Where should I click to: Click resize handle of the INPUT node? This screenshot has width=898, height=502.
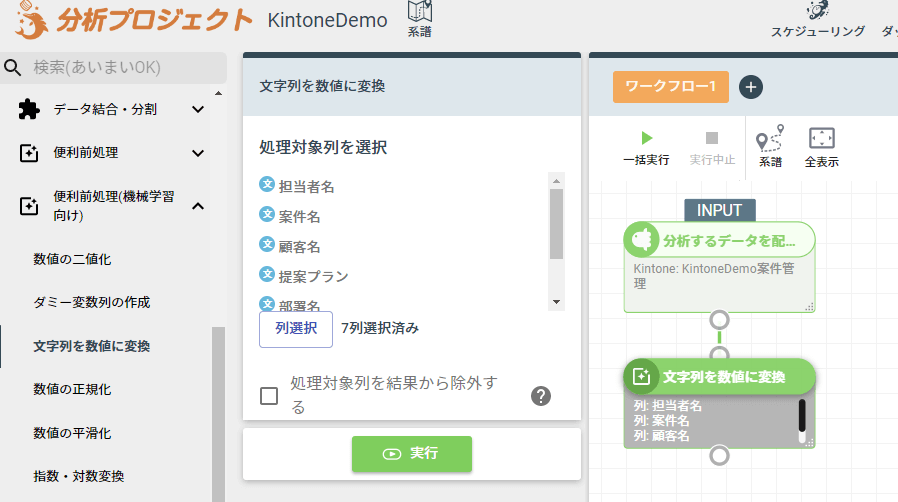coord(809,307)
